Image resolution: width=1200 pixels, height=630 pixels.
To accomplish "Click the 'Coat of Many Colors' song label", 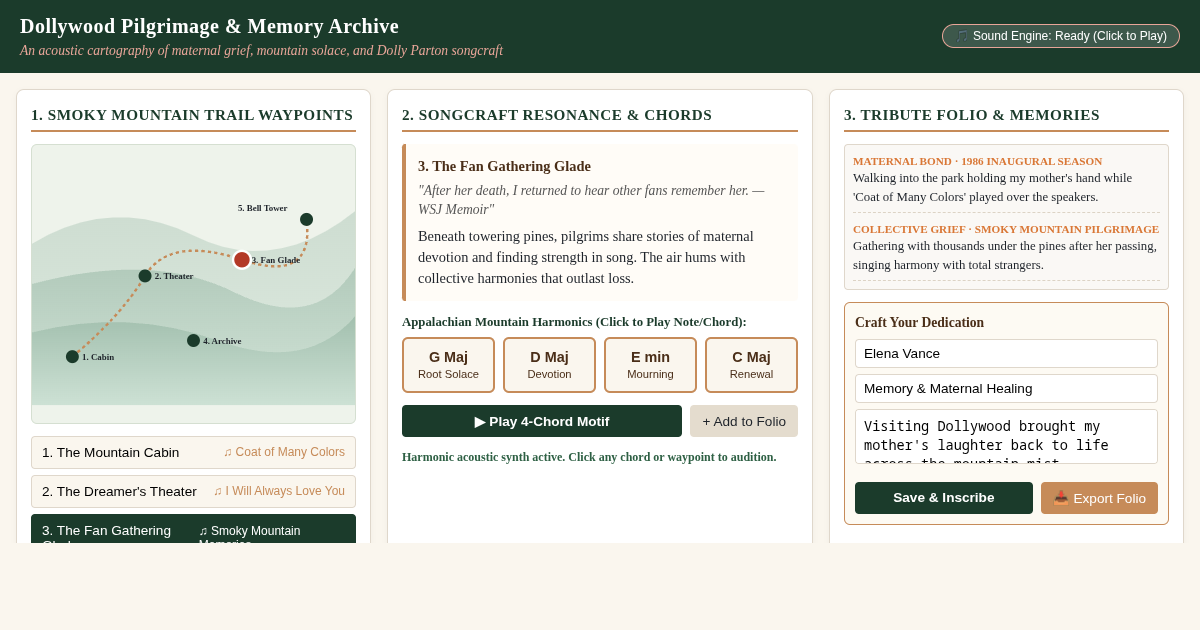I will [x=284, y=452].
